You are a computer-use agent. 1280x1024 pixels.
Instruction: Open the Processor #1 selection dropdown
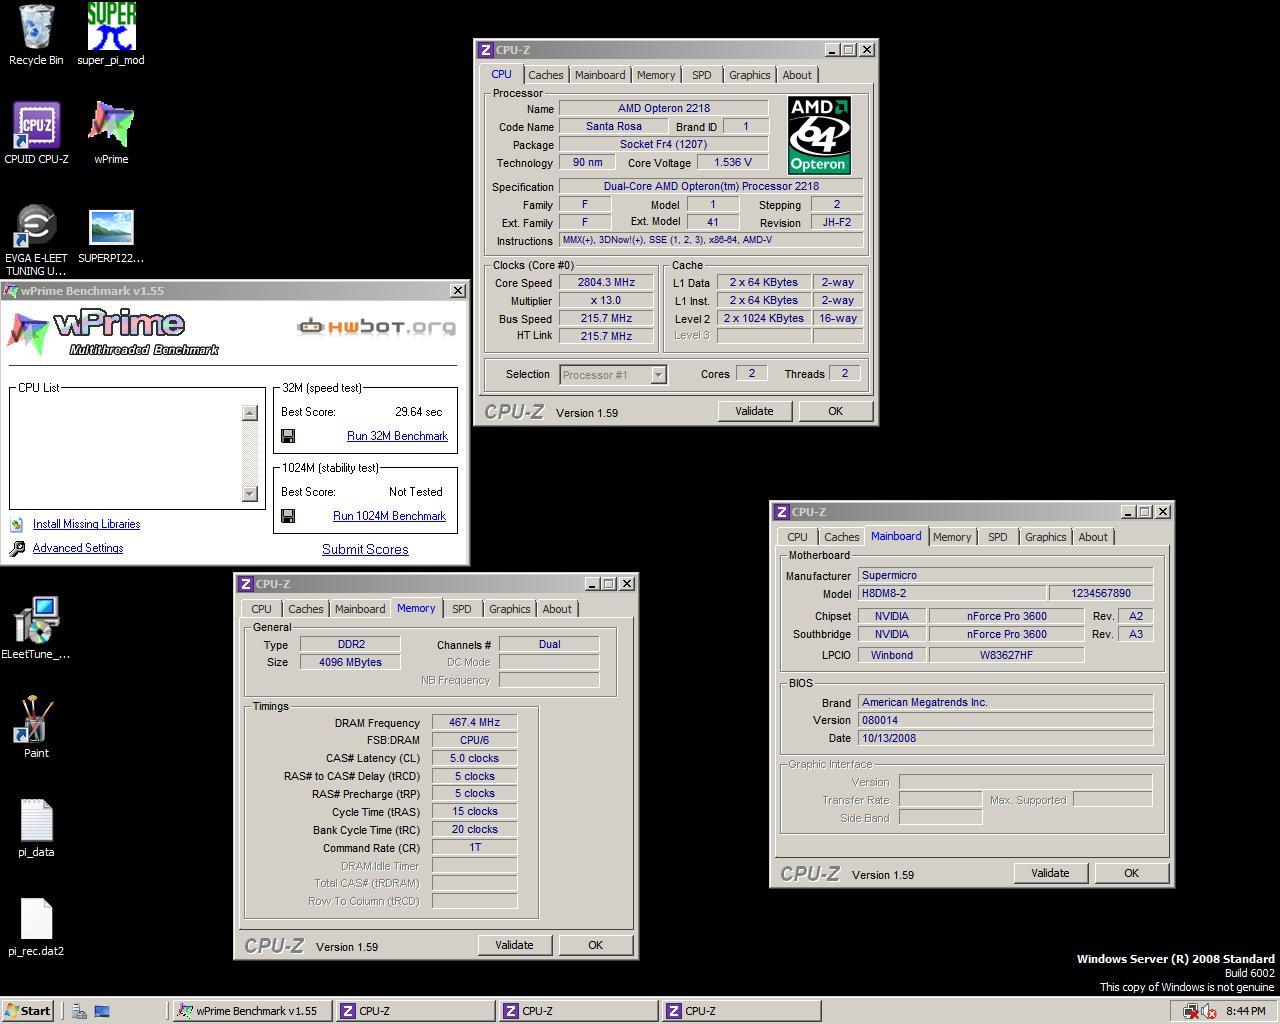coord(613,375)
